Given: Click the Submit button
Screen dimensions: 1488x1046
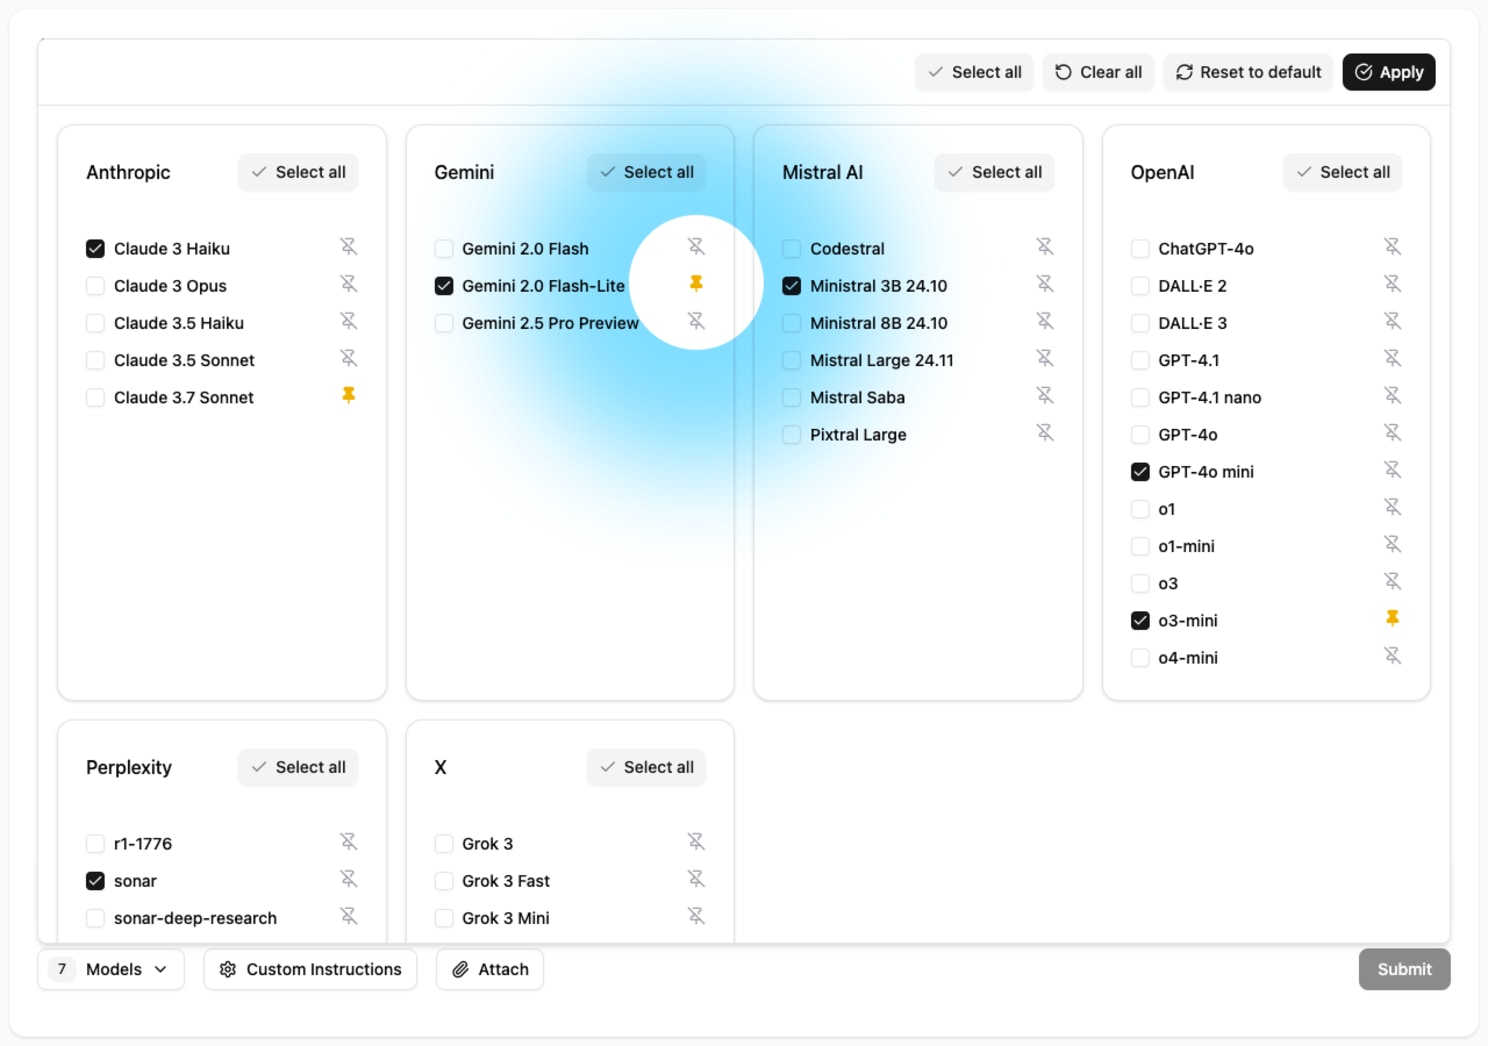Looking at the screenshot, I should 1404,969.
